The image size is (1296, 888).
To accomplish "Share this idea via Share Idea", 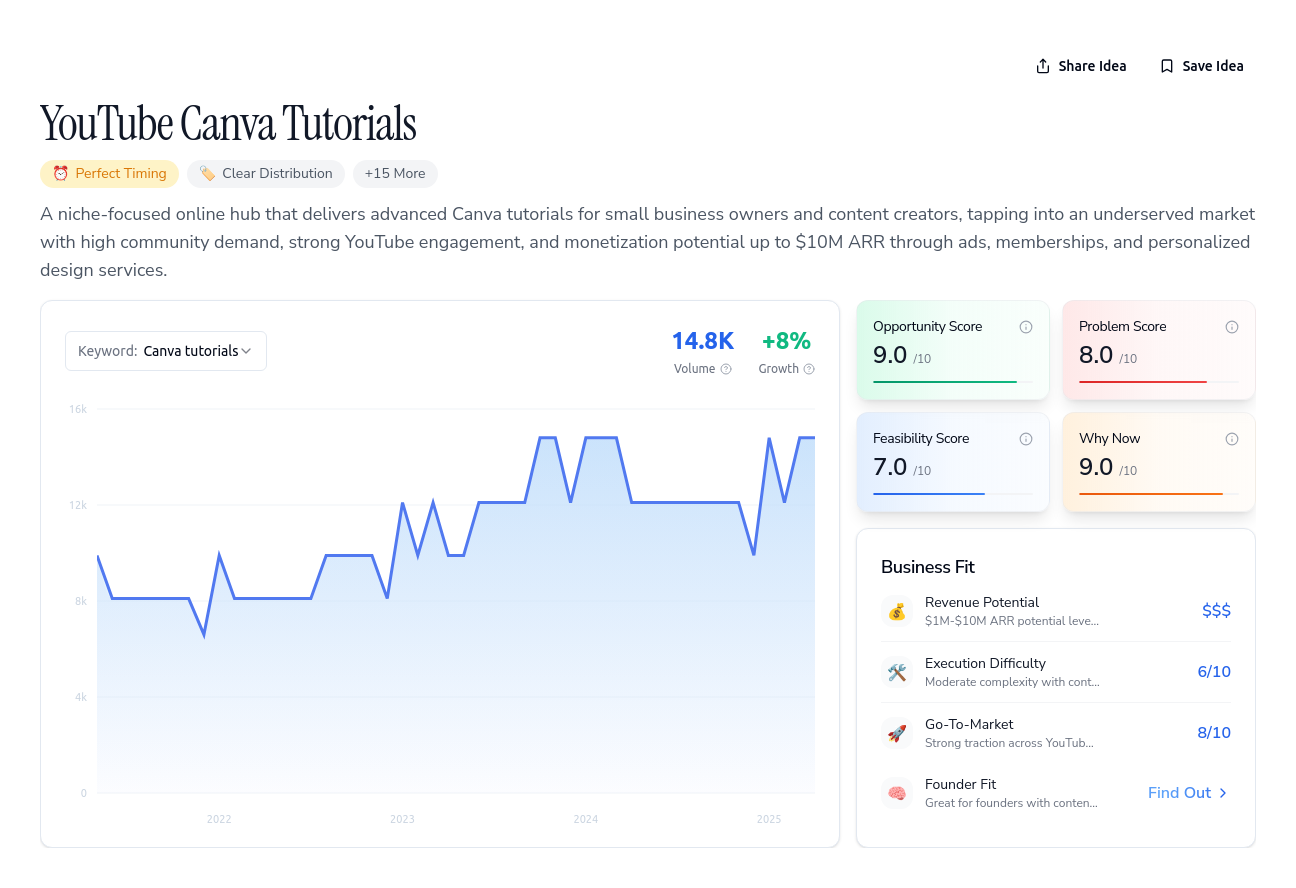I will [x=1081, y=66].
